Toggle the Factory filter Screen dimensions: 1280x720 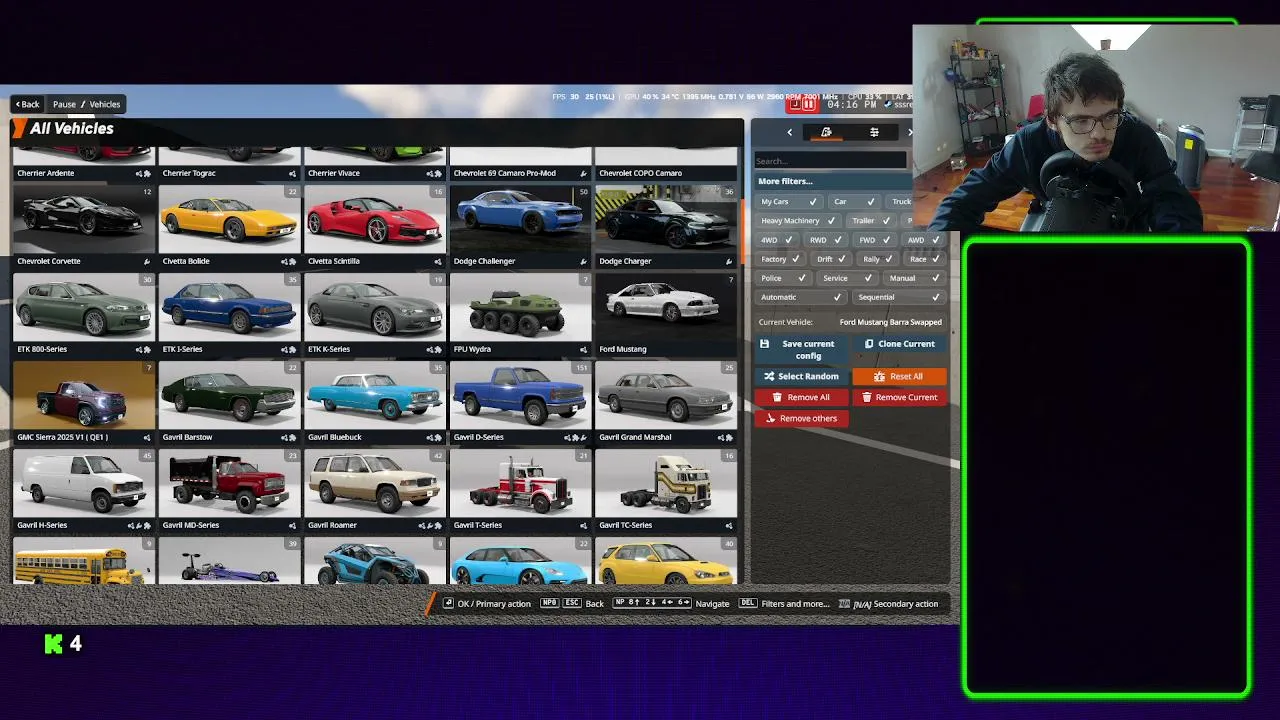pyautogui.click(x=780, y=259)
